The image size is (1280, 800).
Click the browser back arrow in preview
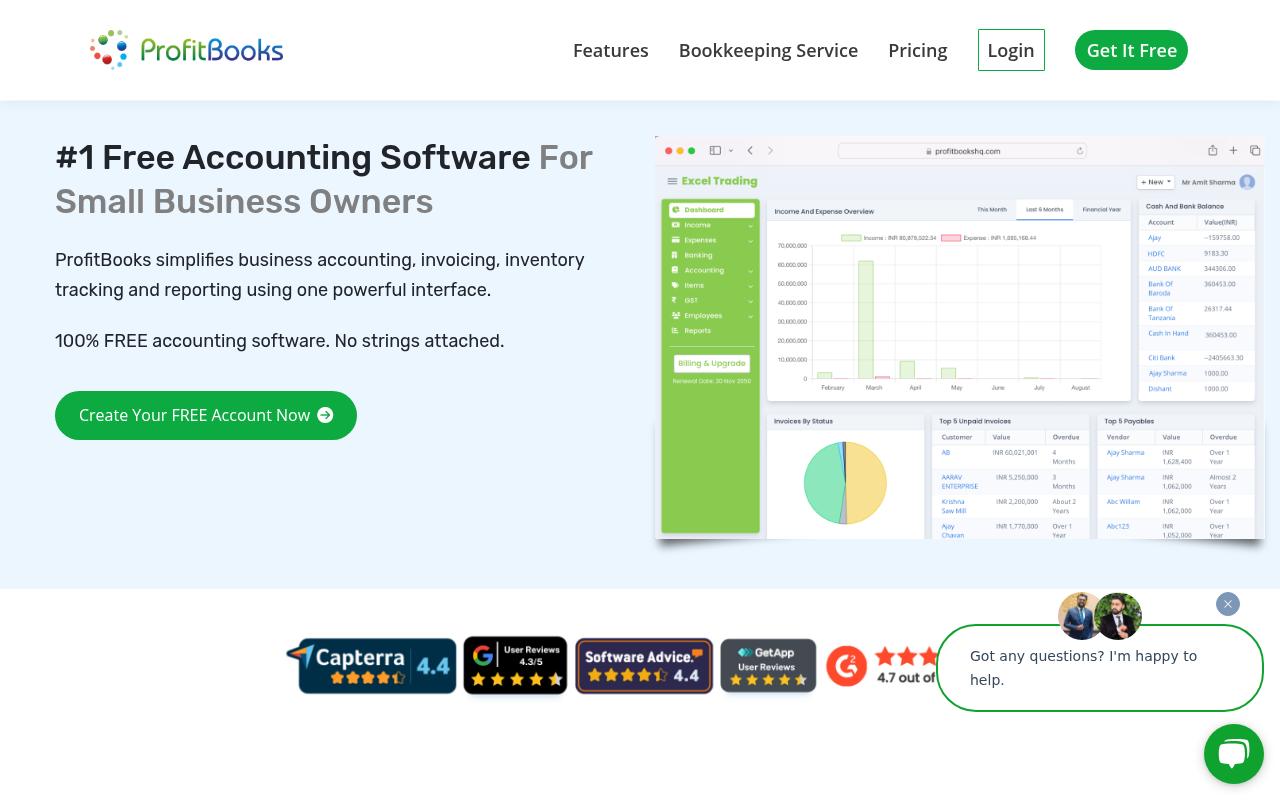tap(750, 150)
